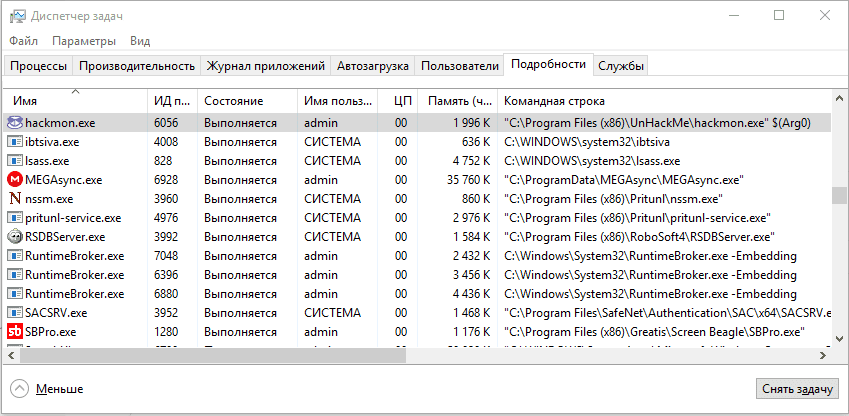Click the lsass.exe process icon
This screenshot has height=416, width=849.
(x=15, y=161)
